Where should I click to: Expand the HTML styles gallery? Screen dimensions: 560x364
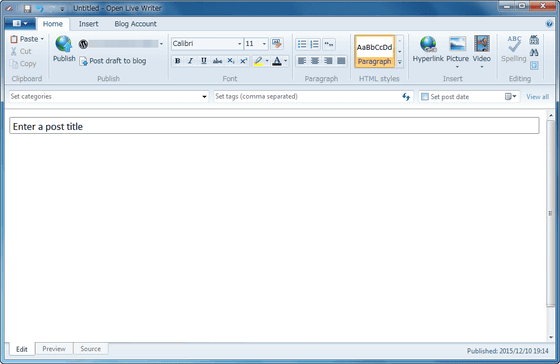400,62
